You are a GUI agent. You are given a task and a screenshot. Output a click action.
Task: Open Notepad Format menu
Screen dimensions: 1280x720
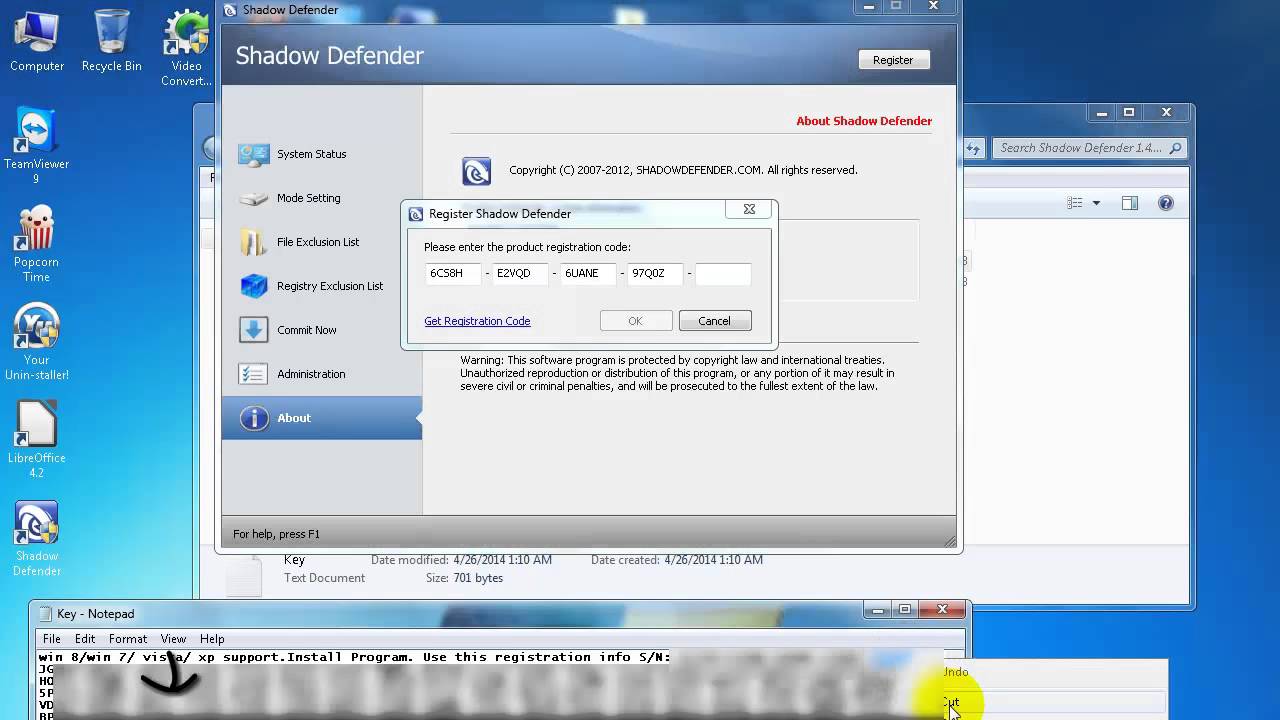pyautogui.click(x=128, y=639)
